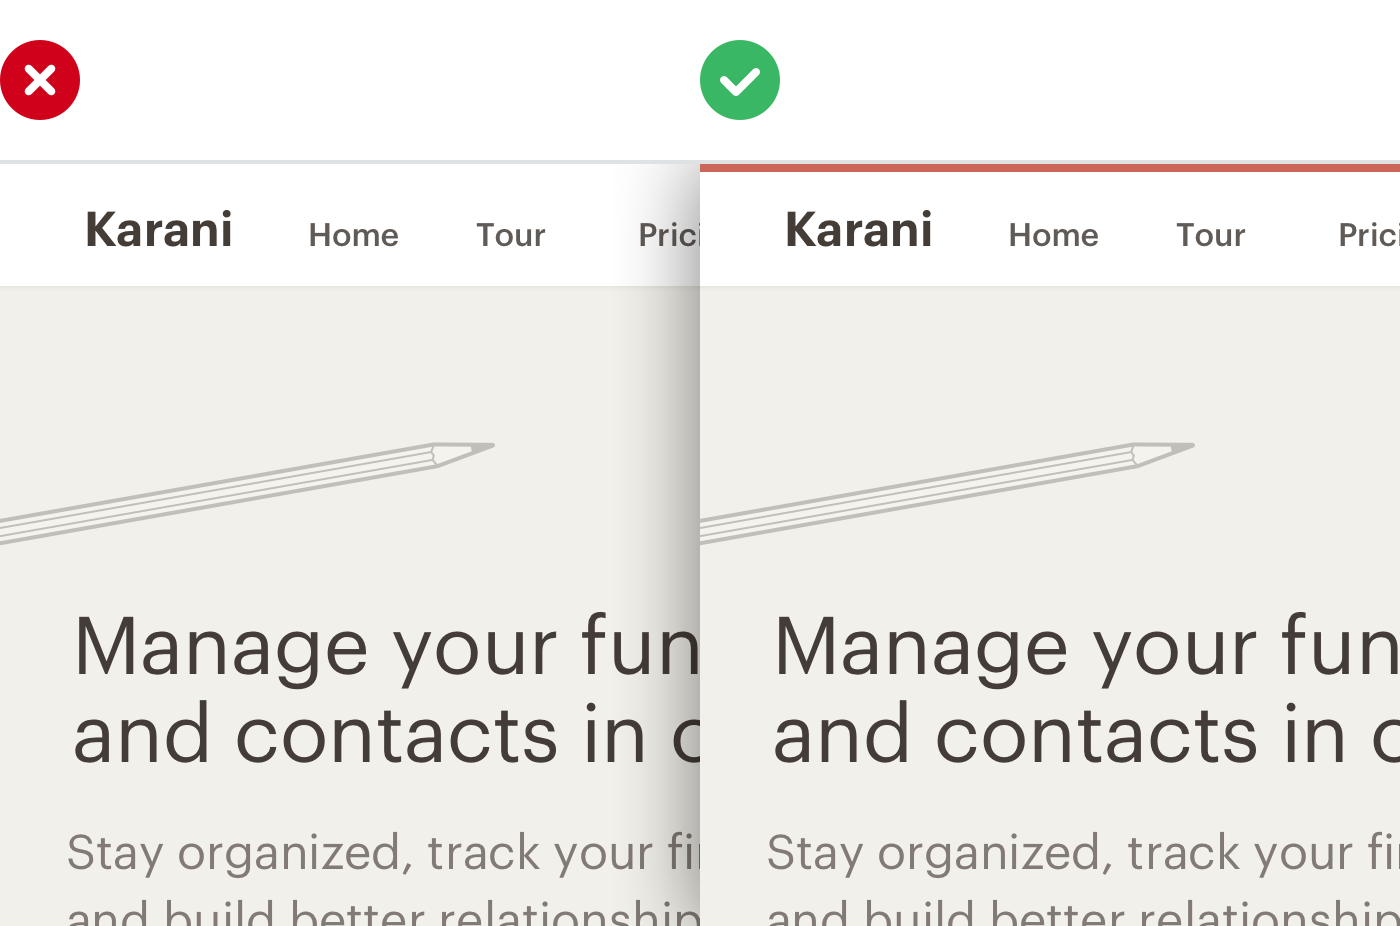The height and width of the screenshot is (926, 1400).
Task: Click the cut-off Pricing link under the red X
Action: pyautogui.click(x=668, y=235)
